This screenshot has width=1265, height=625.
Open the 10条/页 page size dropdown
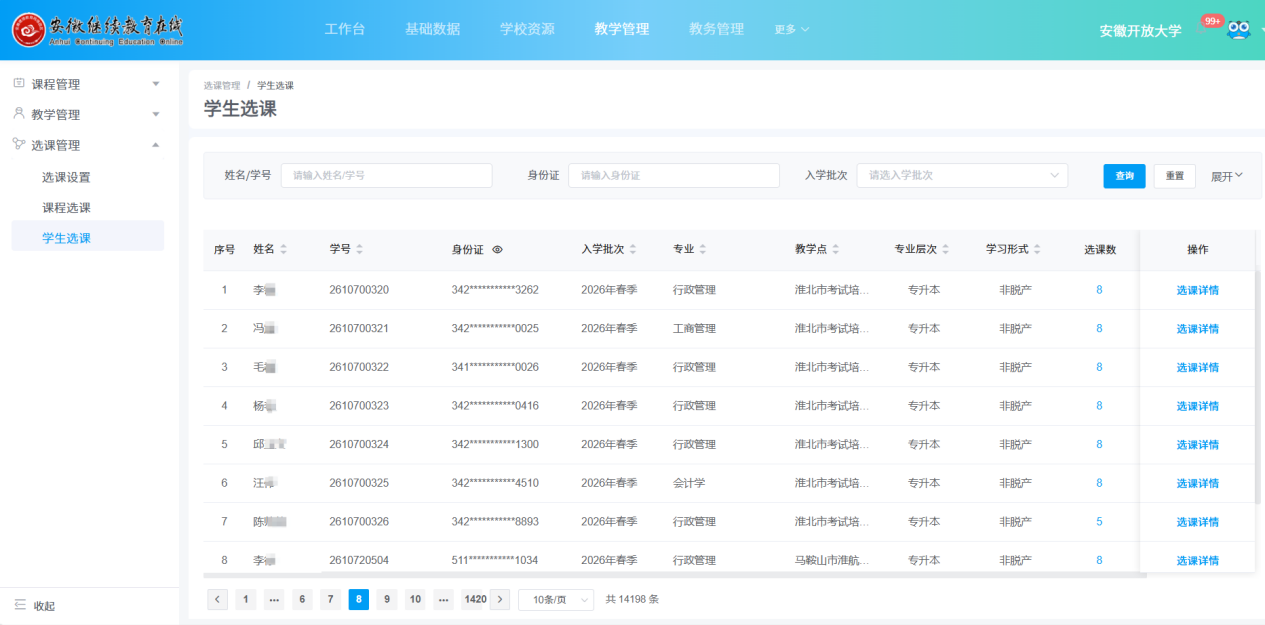[555, 599]
